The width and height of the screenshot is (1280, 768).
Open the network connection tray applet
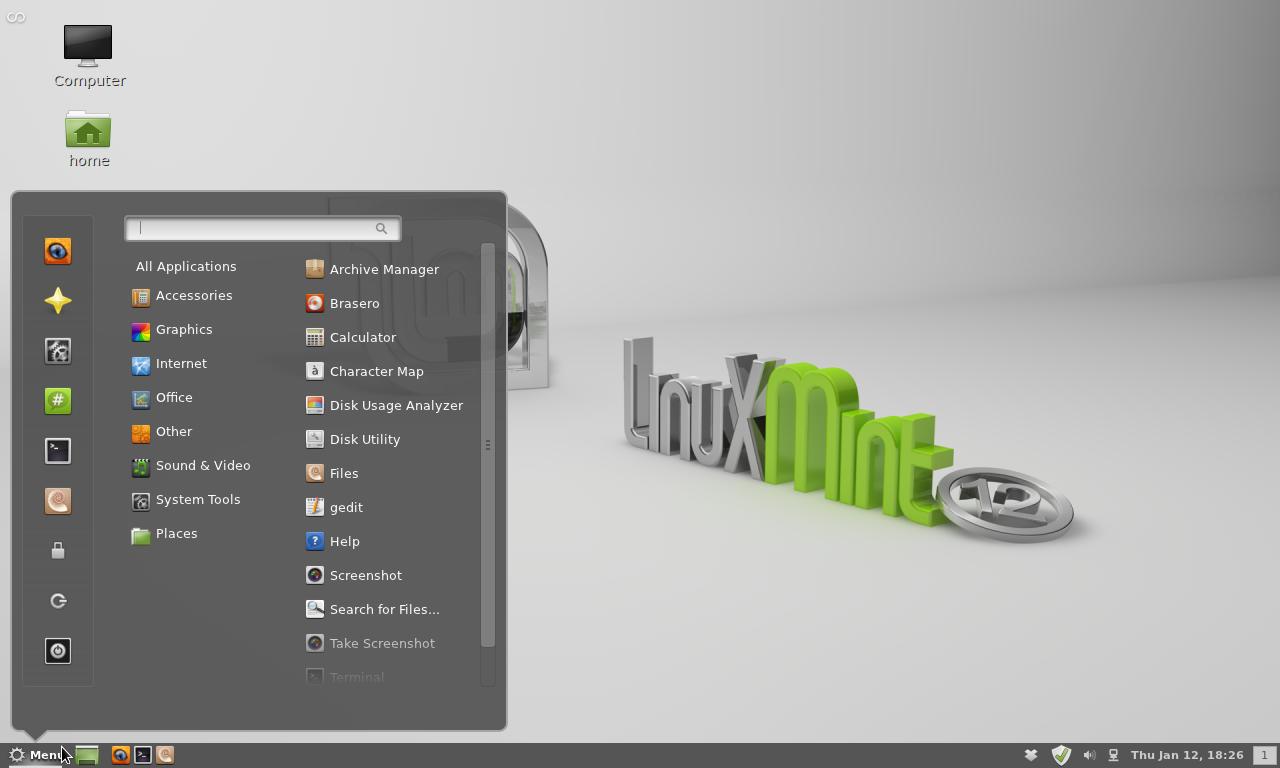[1113, 755]
